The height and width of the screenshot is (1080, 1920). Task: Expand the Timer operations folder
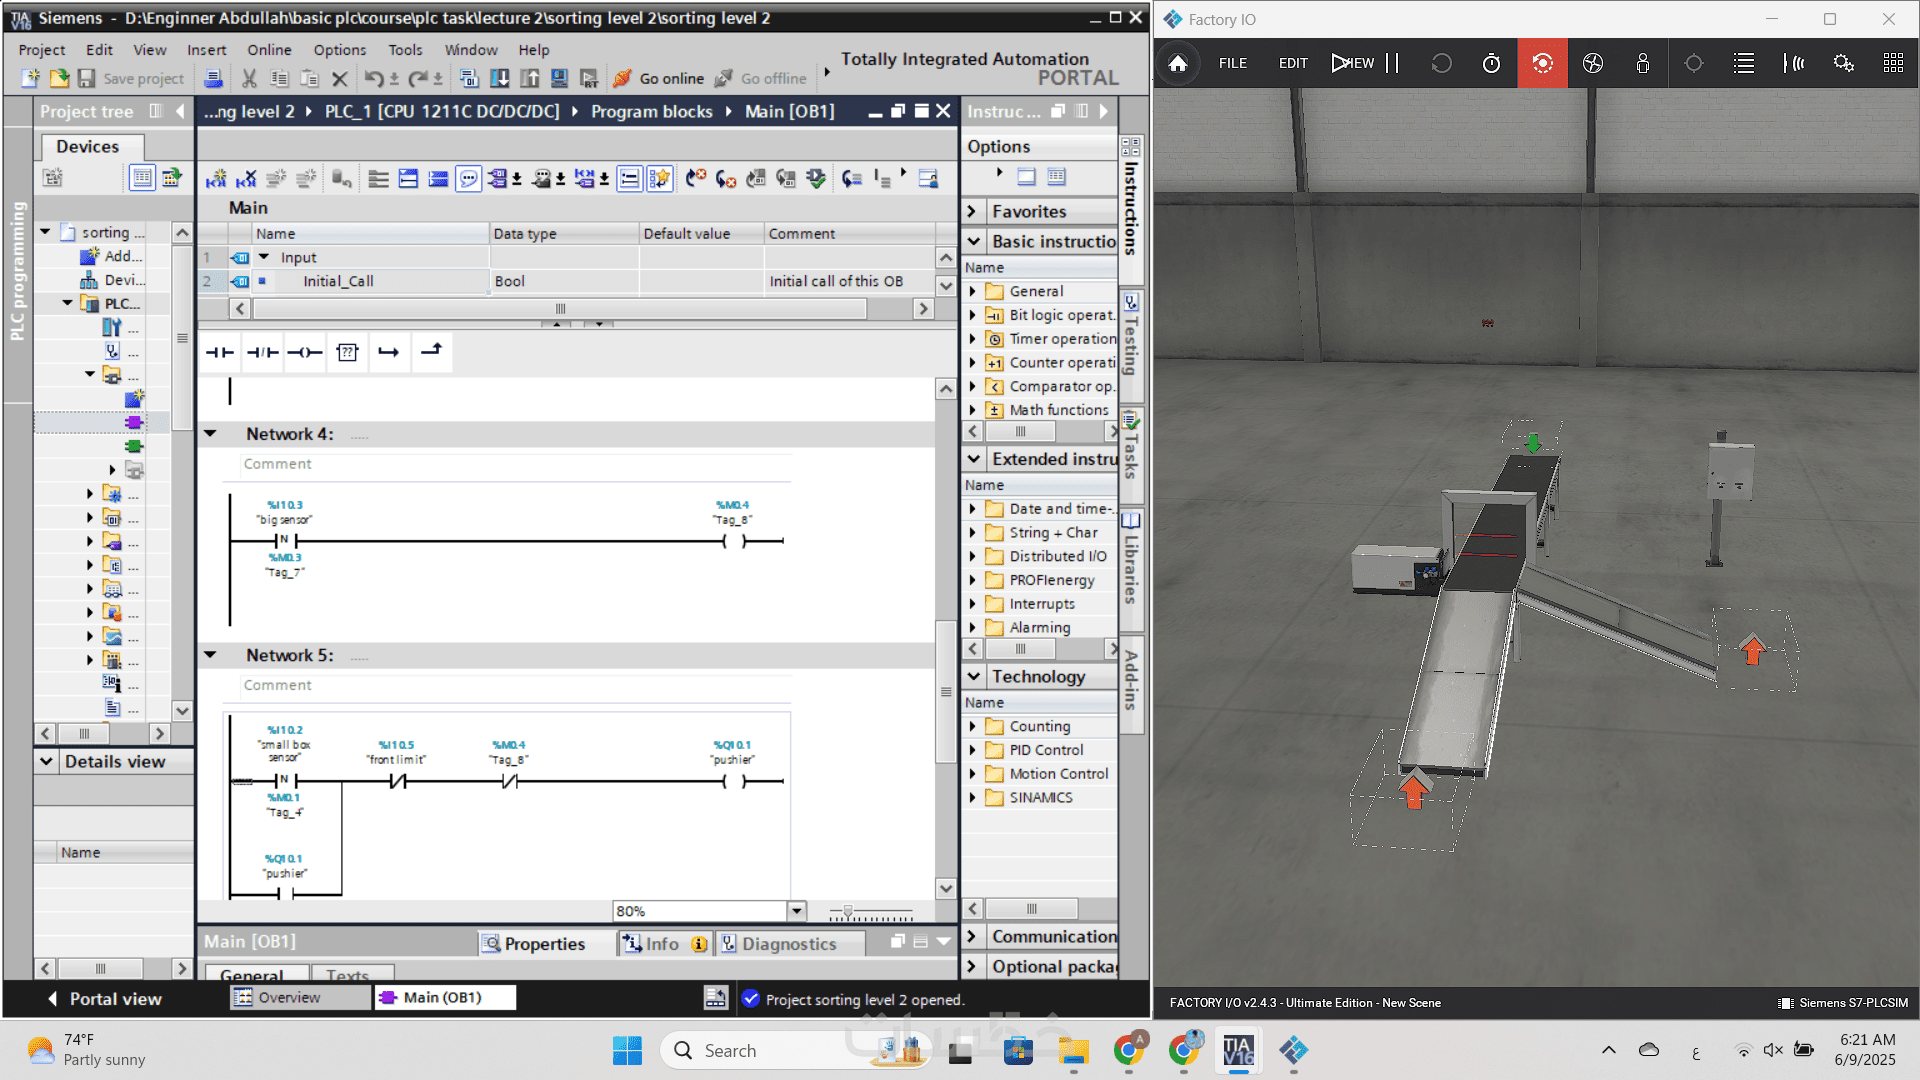(972, 338)
